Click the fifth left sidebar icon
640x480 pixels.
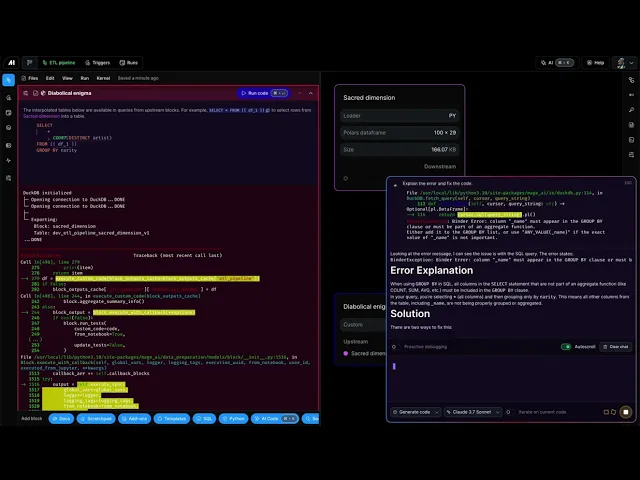point(9,145)
